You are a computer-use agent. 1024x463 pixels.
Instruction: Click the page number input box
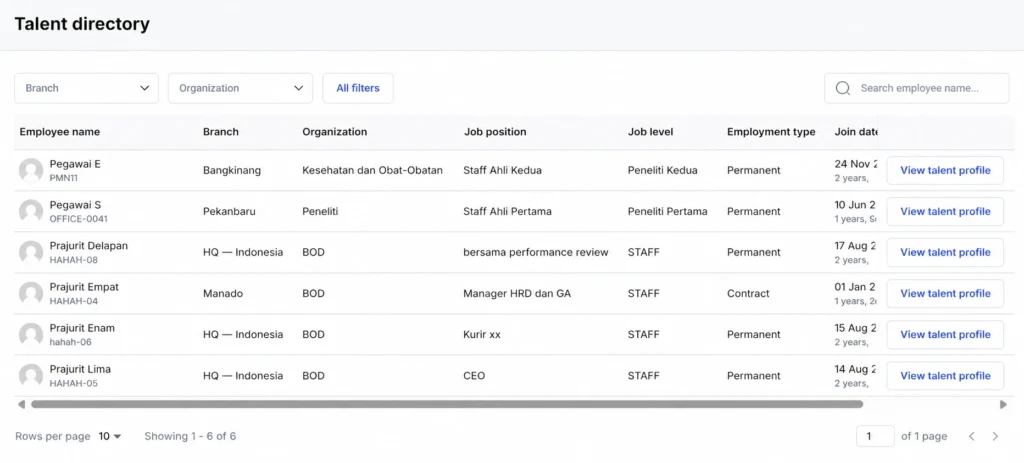click(875, 436)
